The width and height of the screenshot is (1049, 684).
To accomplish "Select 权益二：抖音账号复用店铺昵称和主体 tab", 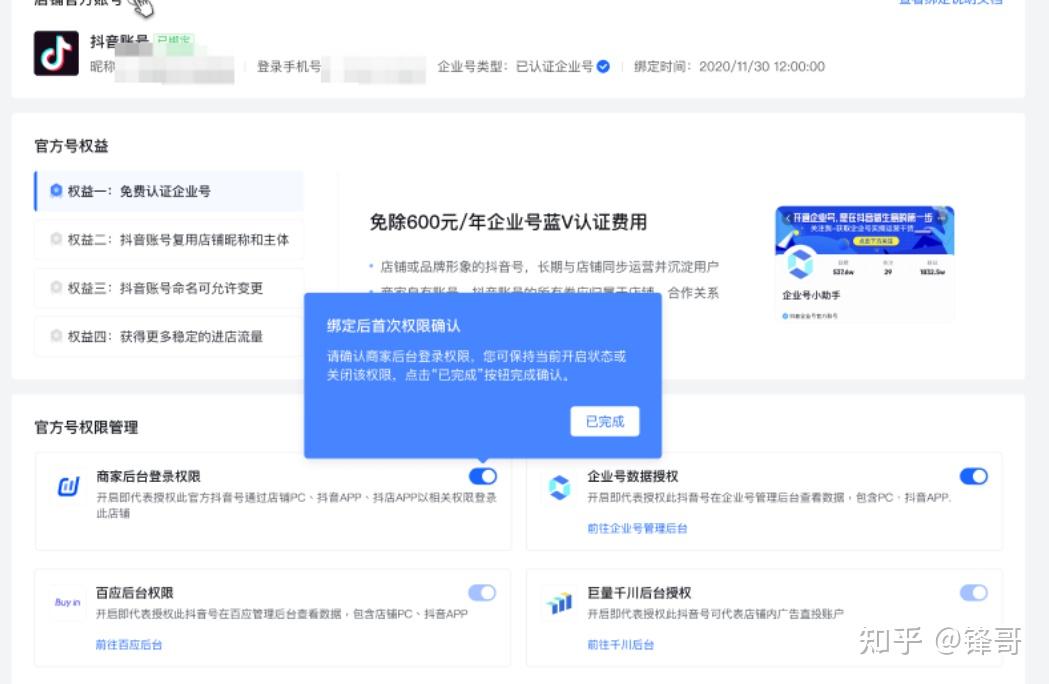I will click(169, 240).
